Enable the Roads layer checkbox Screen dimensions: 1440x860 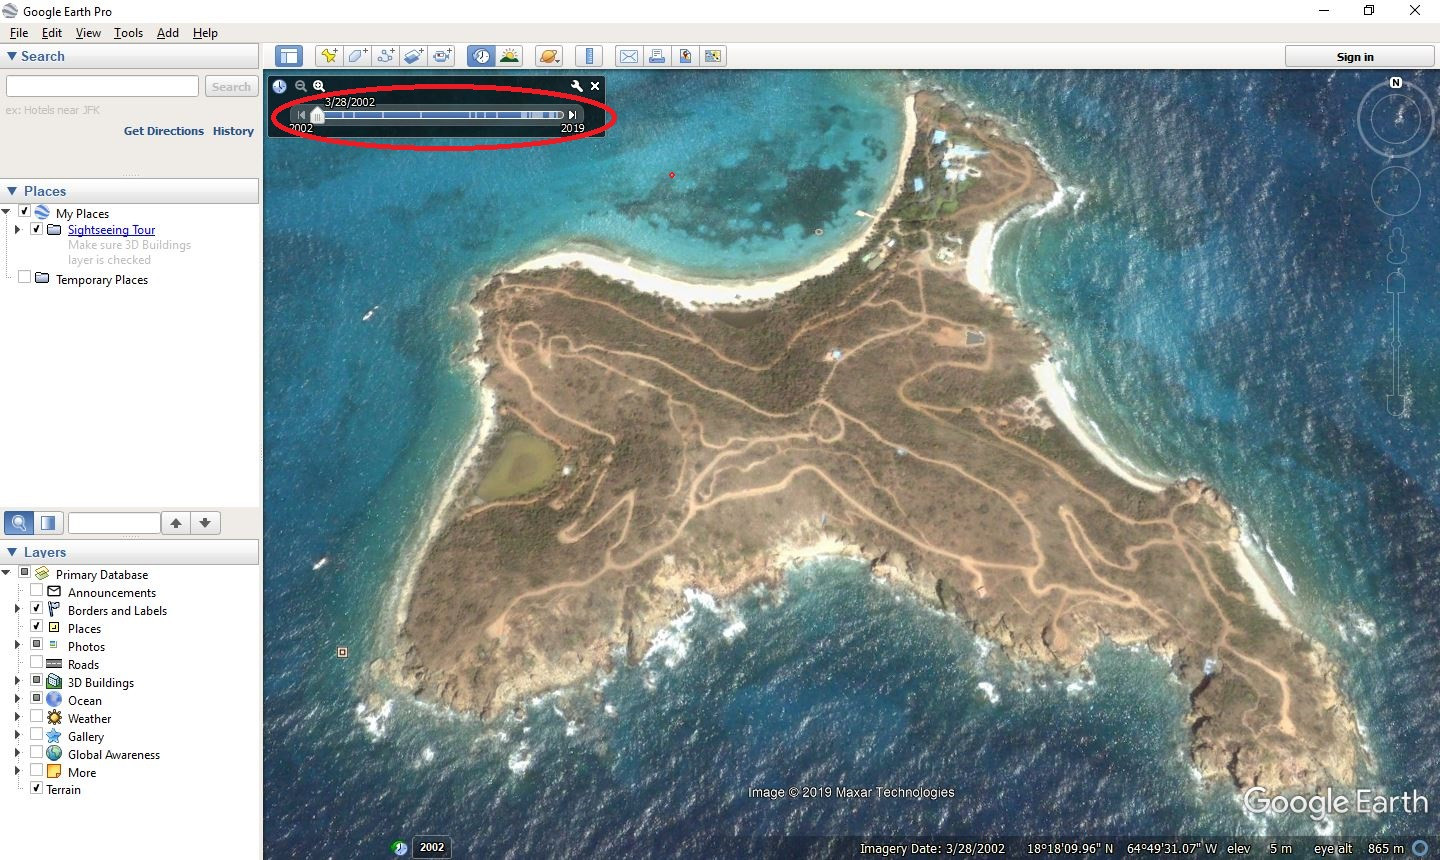coord(37,664)
